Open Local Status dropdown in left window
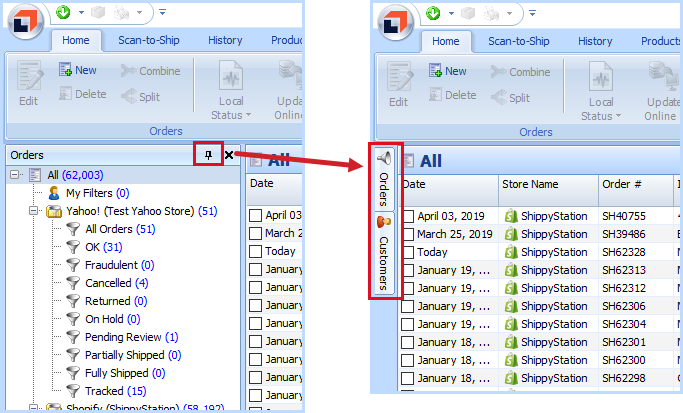The height and width of the screenshot is (413, 683). click(x=231, y=90)
